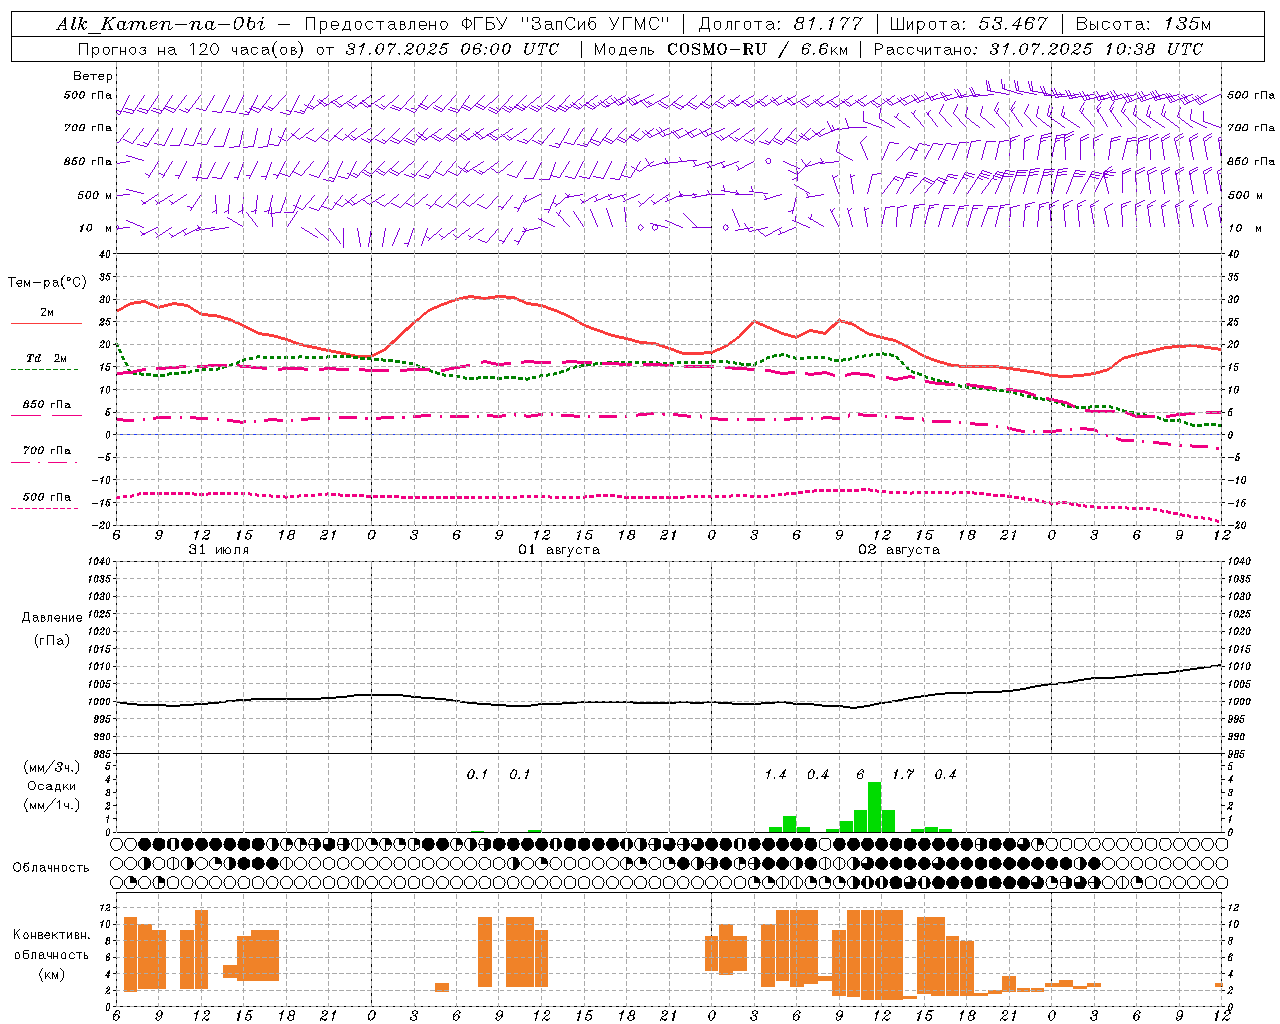Click the Облачность row label
This screenshot has width=1280, height=1024.
click(51, 868)
